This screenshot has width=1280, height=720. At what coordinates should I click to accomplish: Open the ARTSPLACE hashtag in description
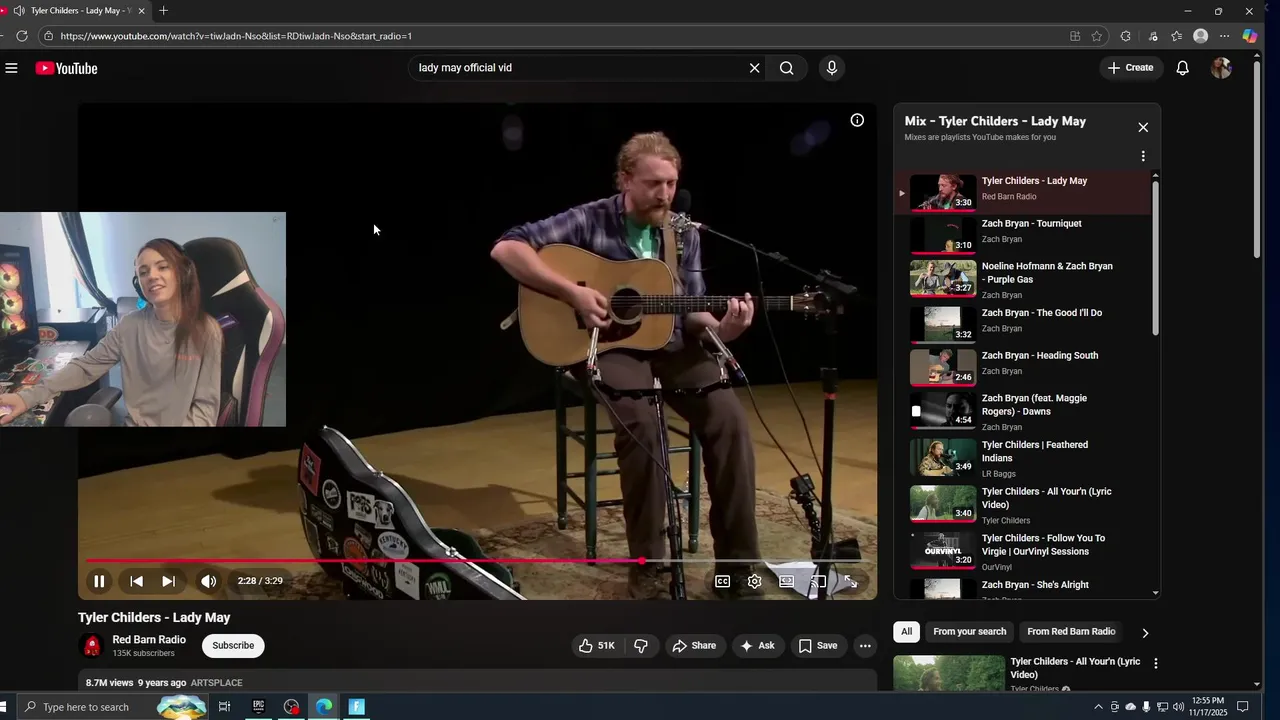216,683
